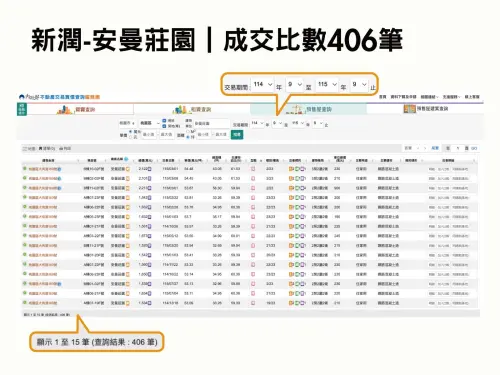Click the minimum area input field
The height and width of the screenshot is (375, 500).
(x=203, y=134)
